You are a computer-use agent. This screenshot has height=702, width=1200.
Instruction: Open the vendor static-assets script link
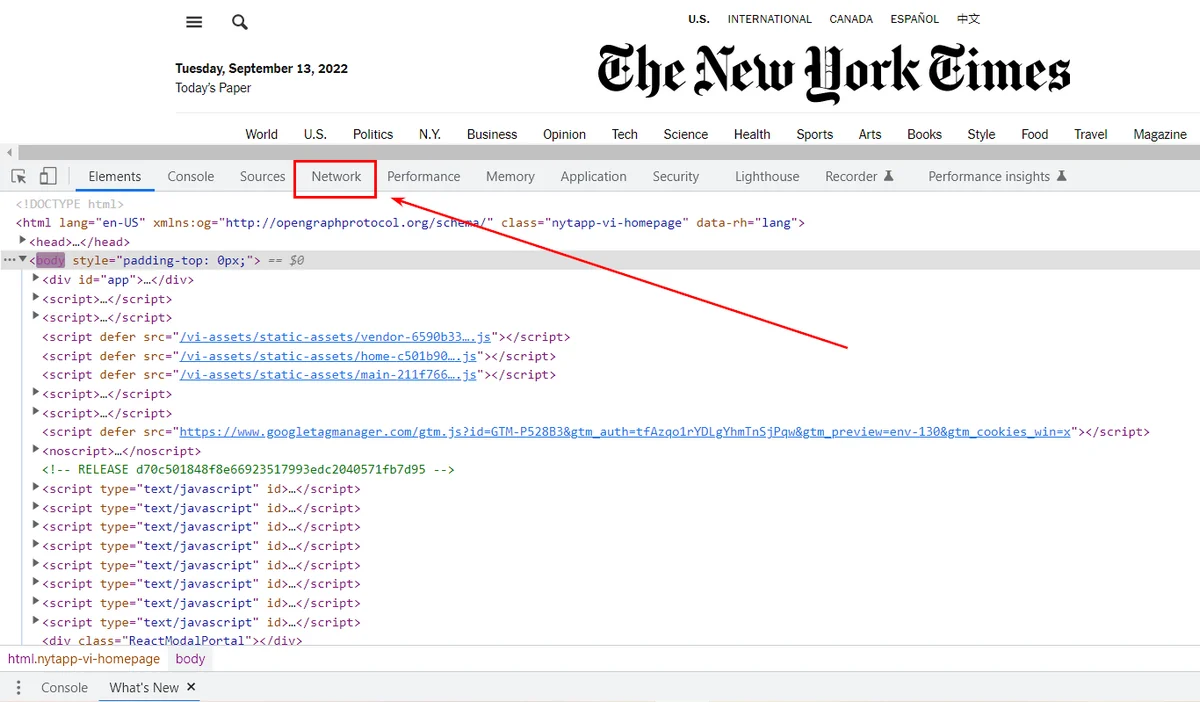point(336,337)
